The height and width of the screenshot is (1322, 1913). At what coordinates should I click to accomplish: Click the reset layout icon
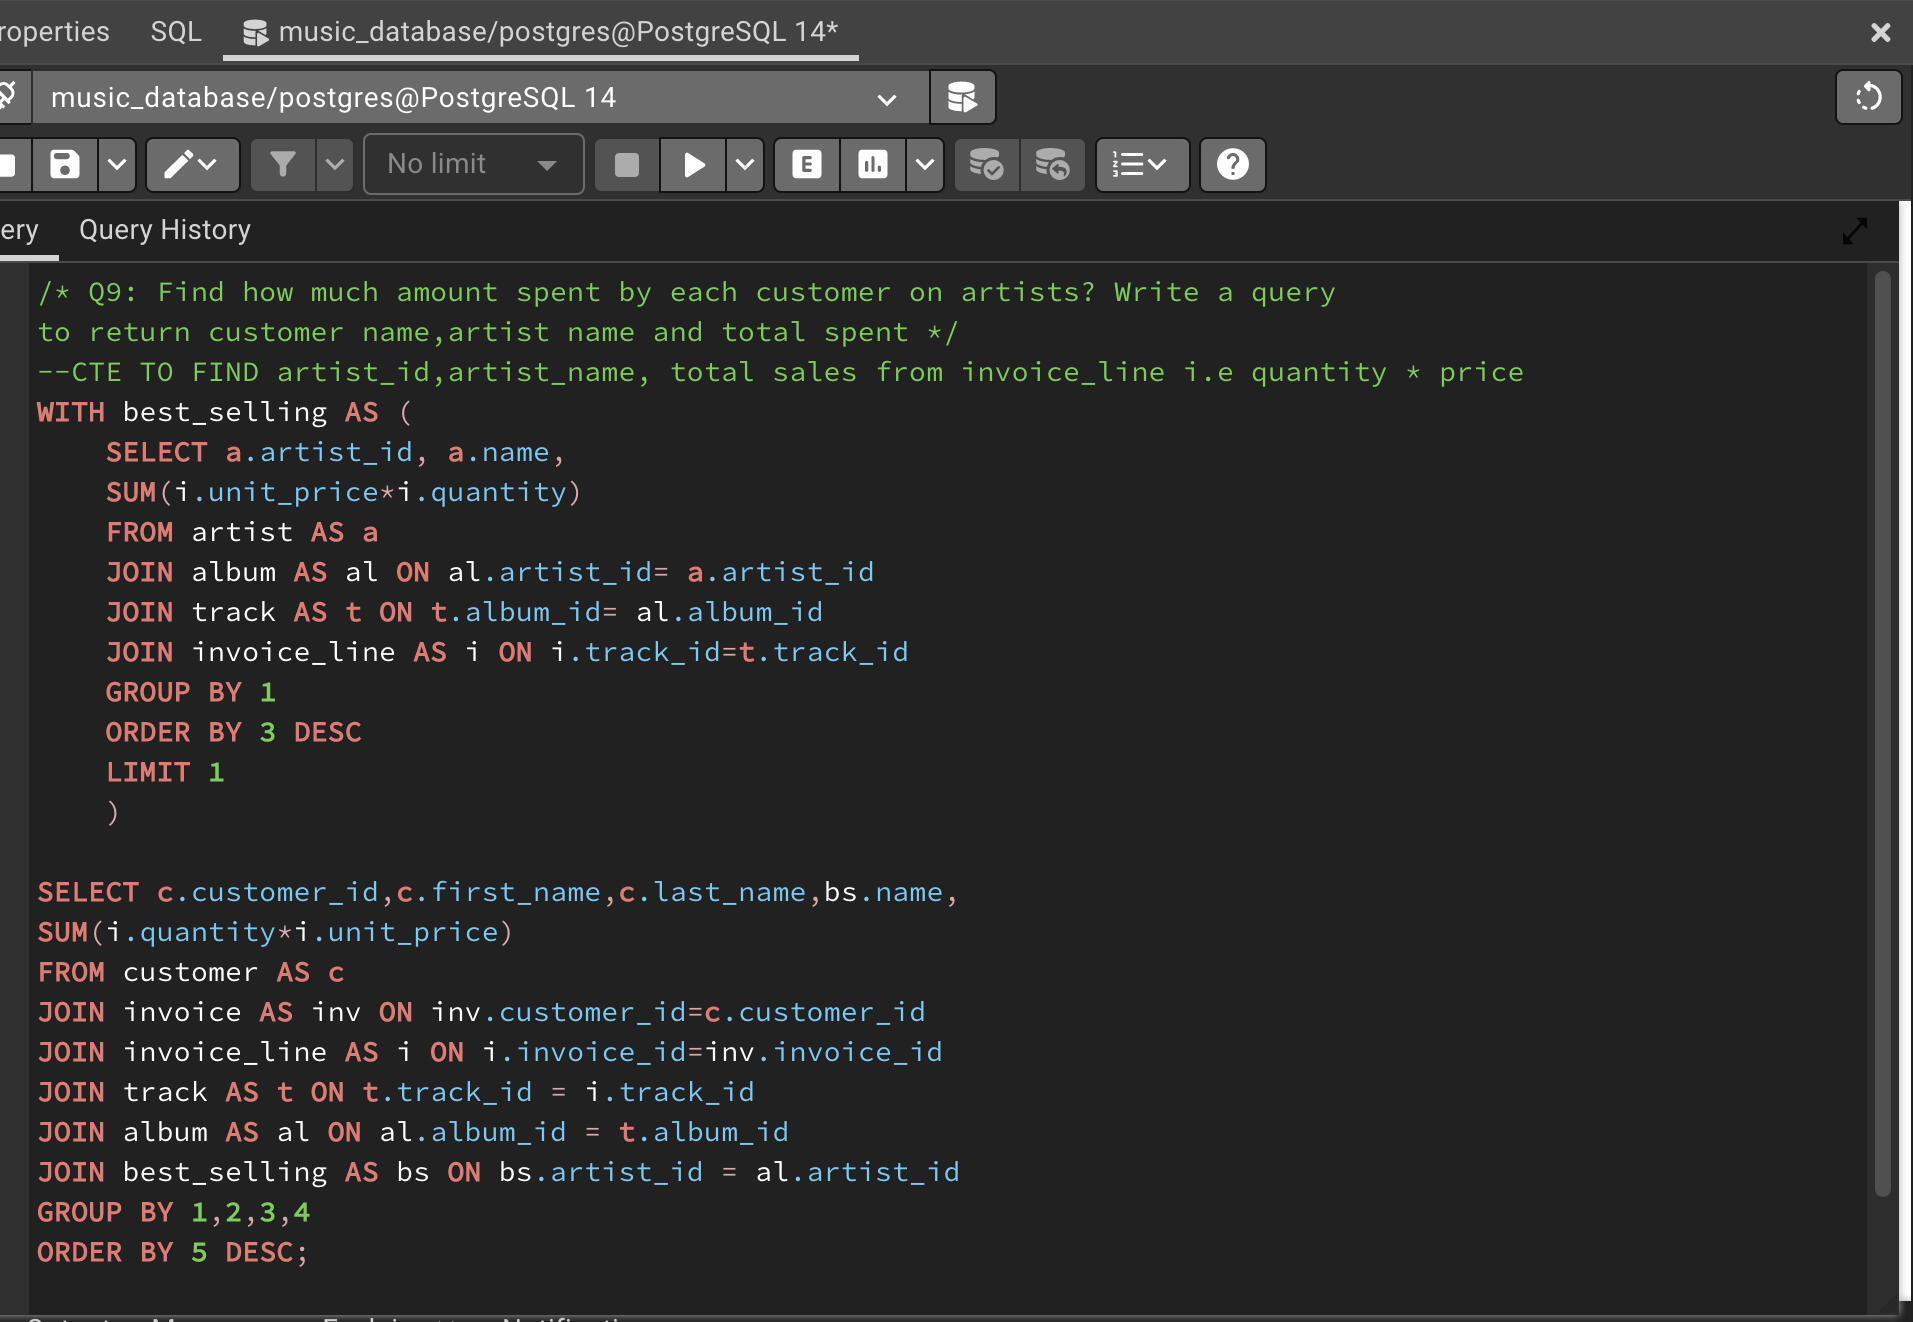pyautogui.click(x=1868, y=97)
